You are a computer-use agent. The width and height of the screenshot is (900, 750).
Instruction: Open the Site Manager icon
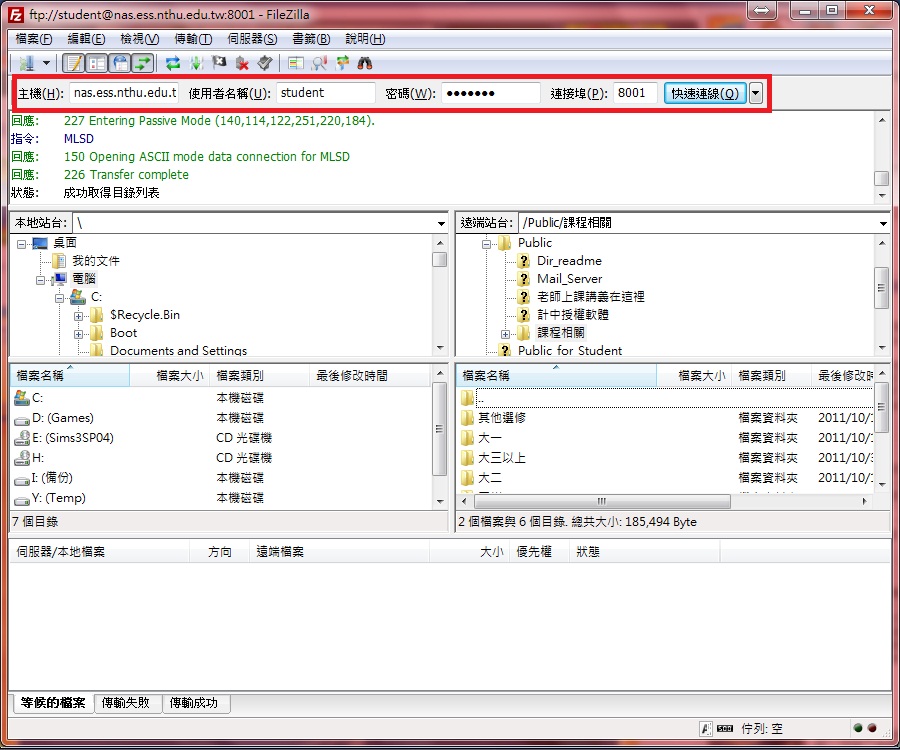25,63
